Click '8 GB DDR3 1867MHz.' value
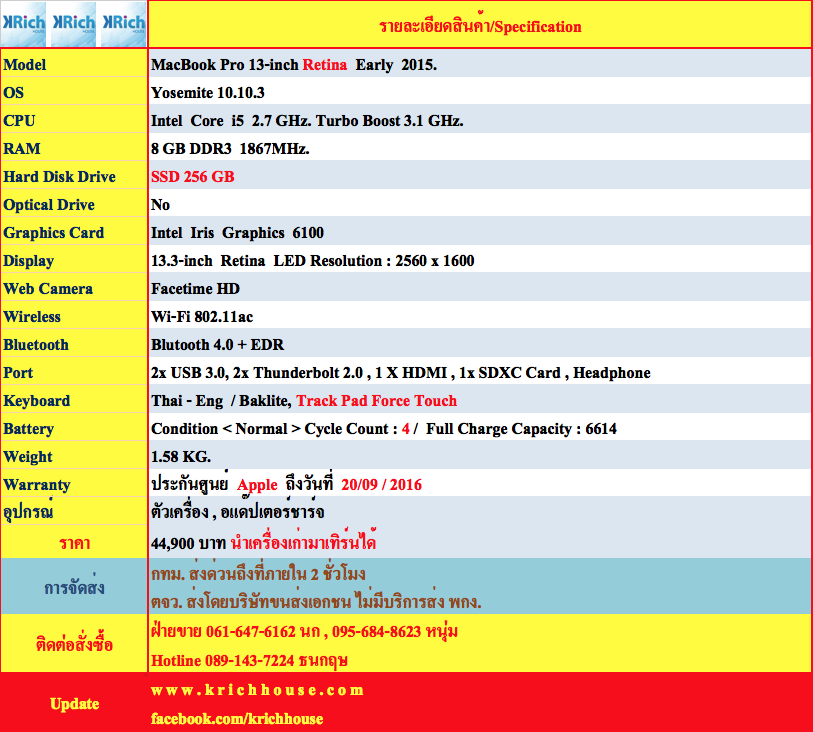Viewport: 813px width, 732px height. tap(230, 149)
